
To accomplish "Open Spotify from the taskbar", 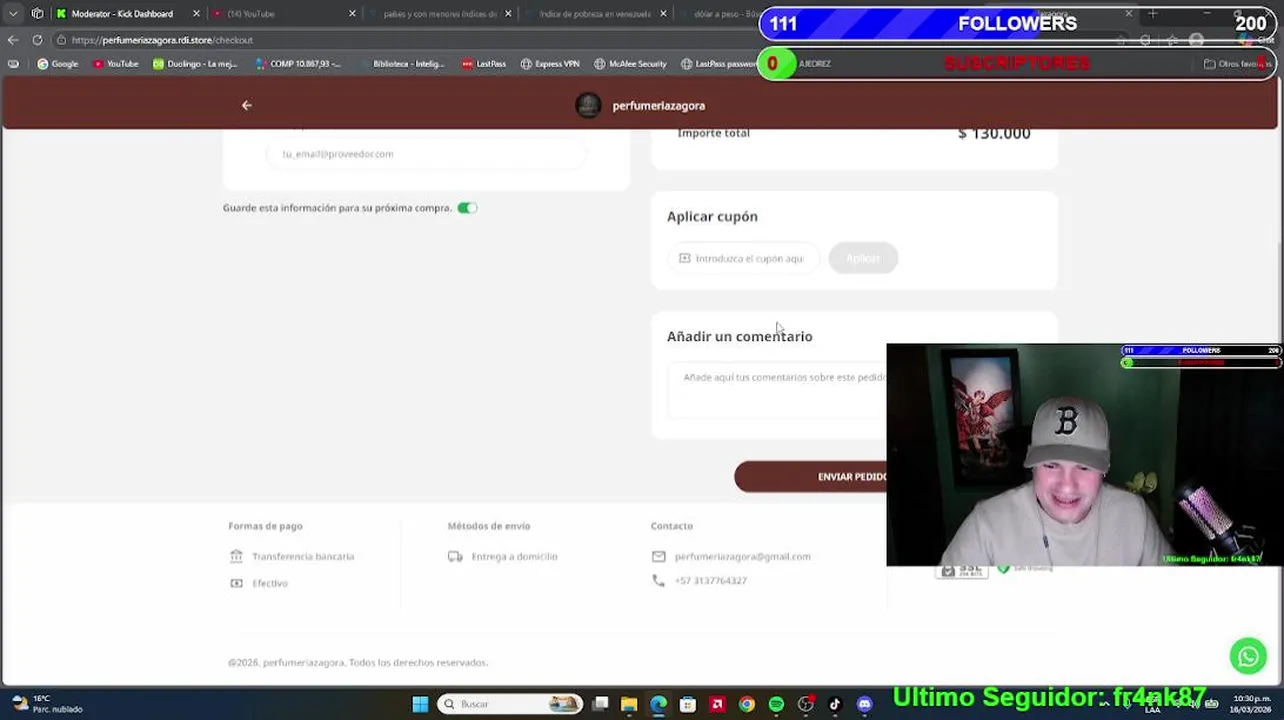I will 776,704.
